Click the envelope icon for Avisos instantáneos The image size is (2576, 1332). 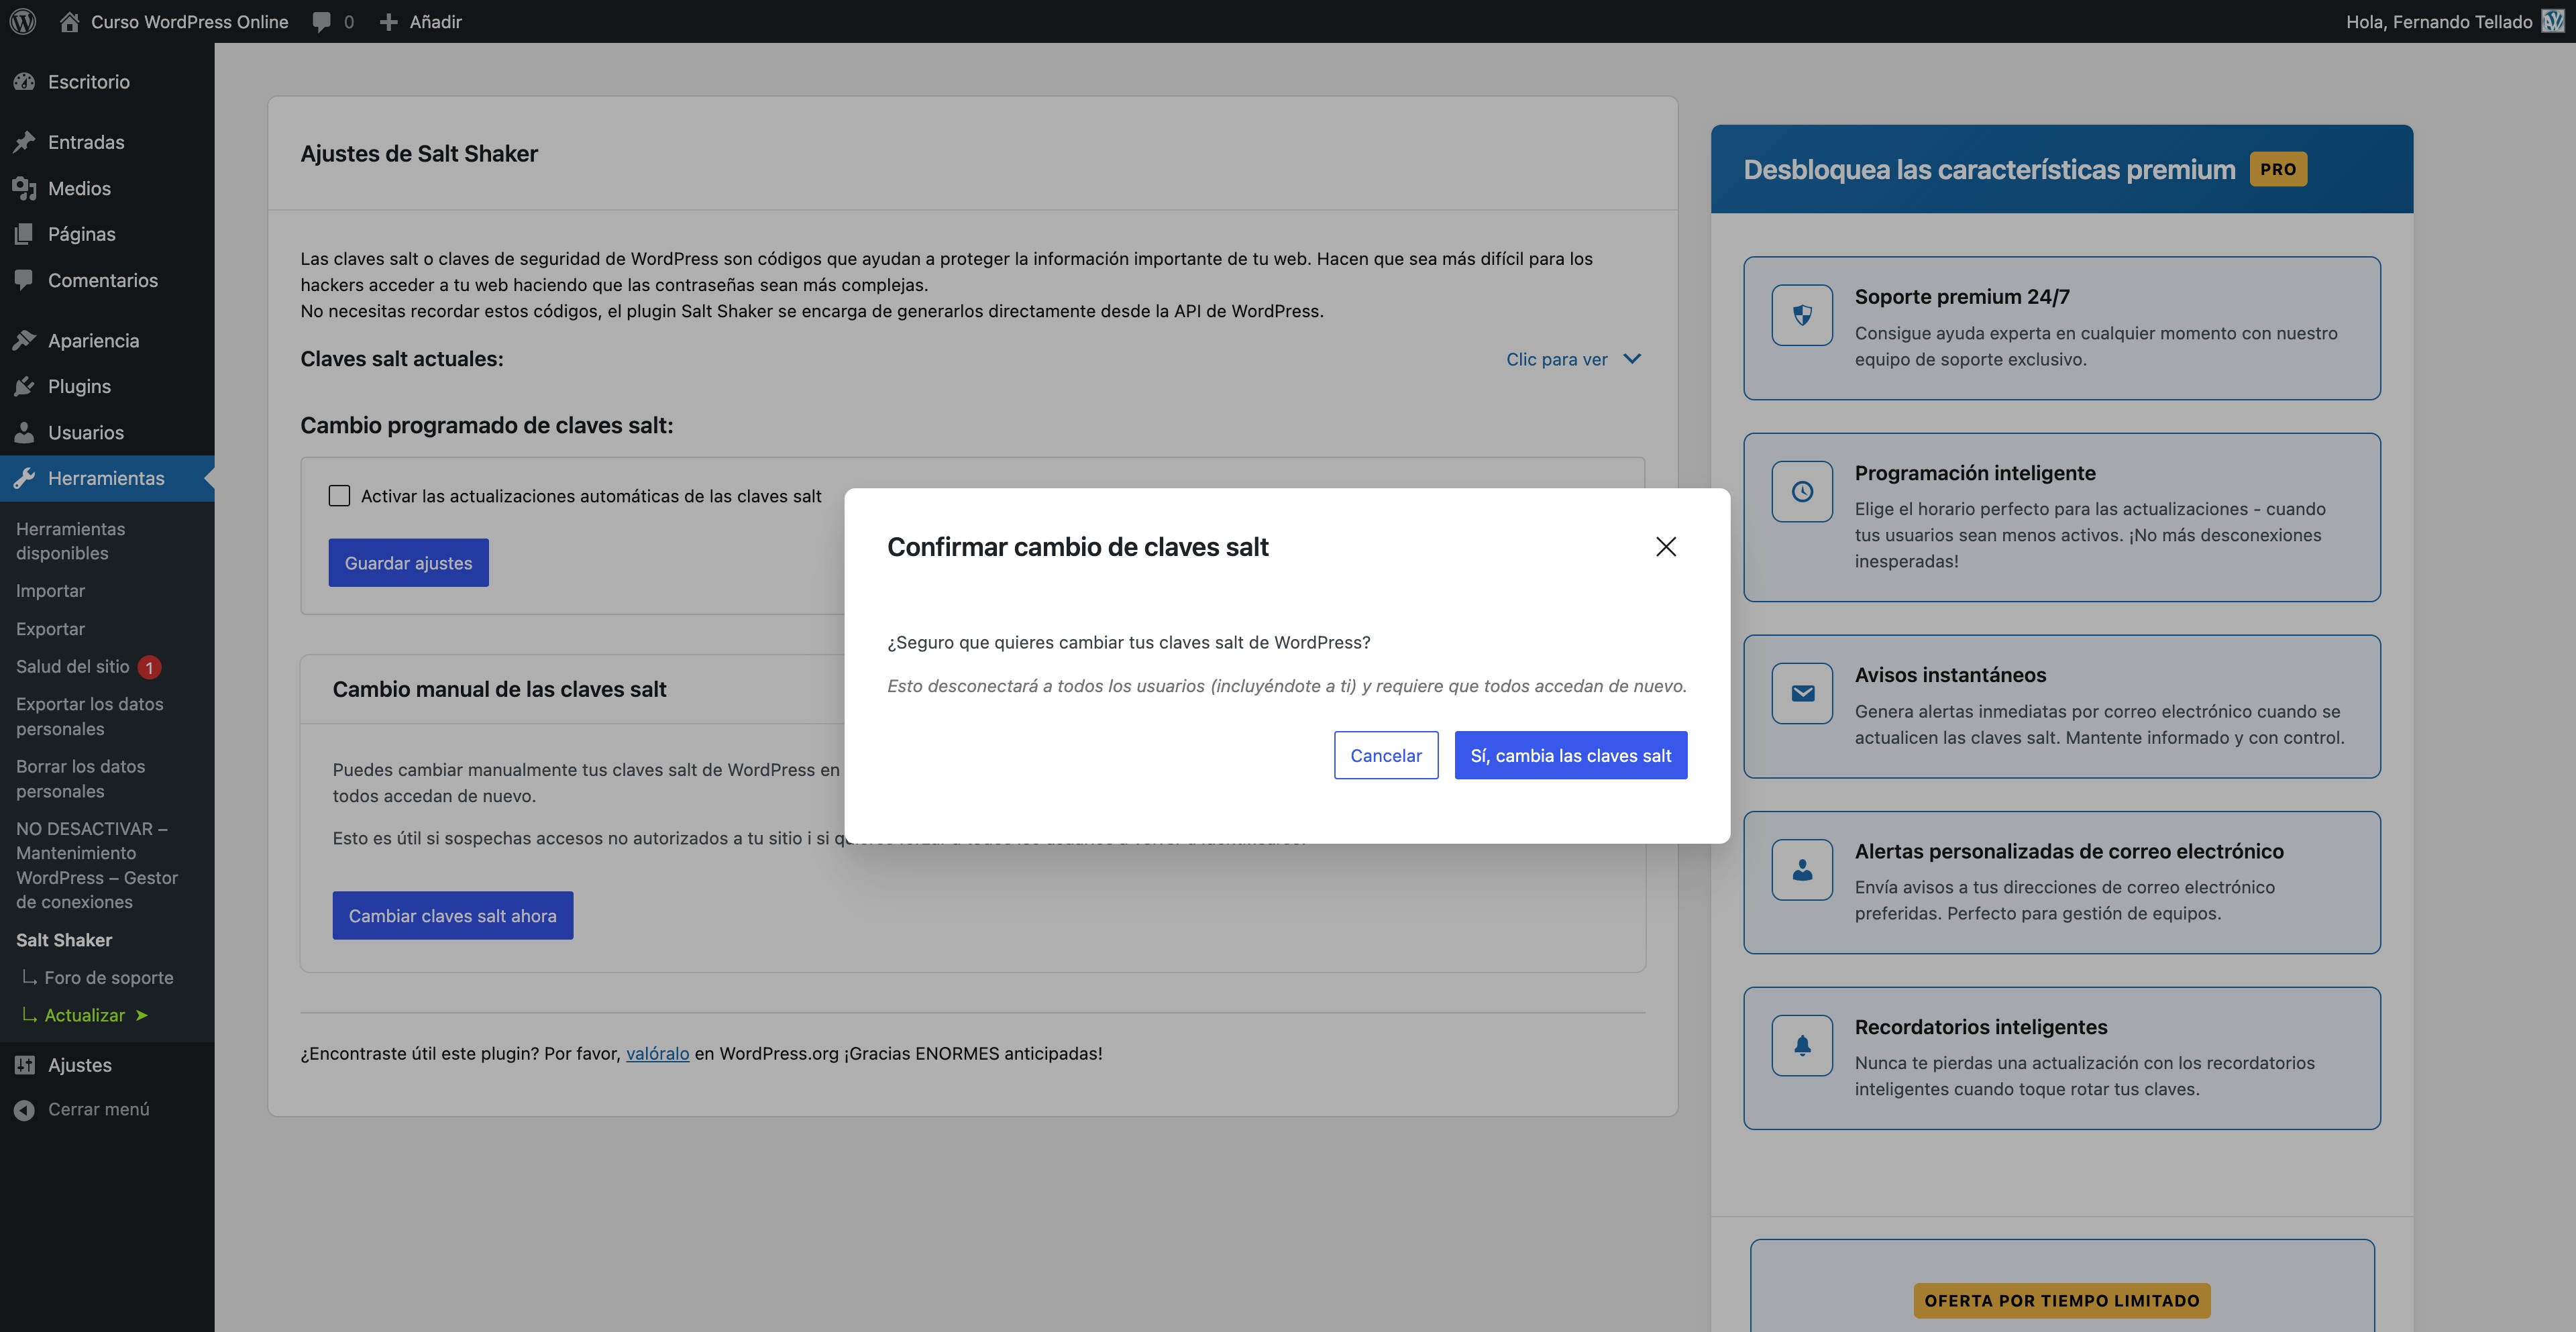click(x=1802, y=693)
